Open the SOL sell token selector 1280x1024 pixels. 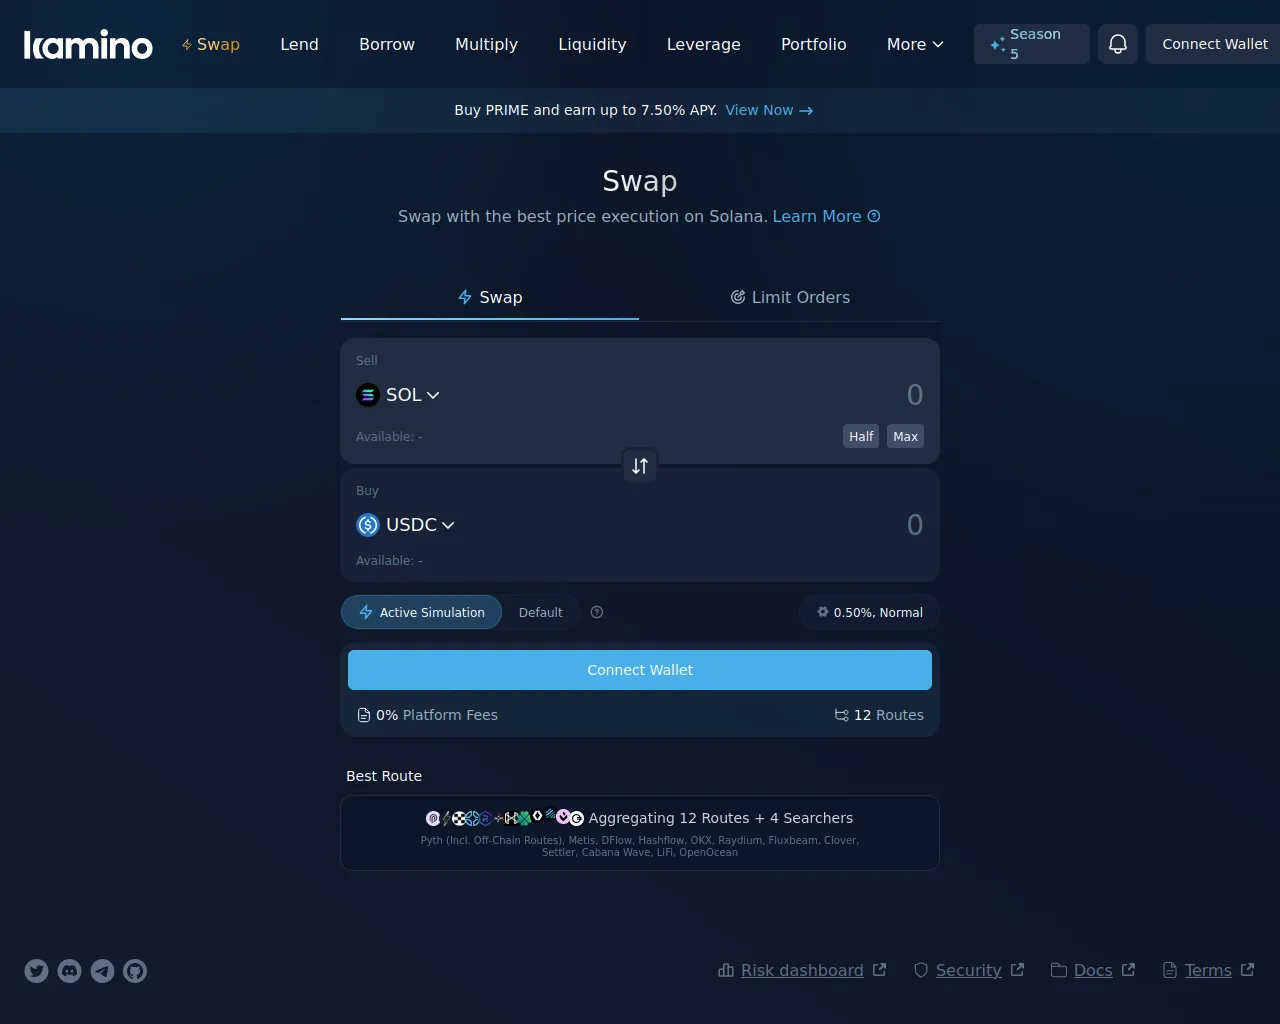(x=398, y=395)
